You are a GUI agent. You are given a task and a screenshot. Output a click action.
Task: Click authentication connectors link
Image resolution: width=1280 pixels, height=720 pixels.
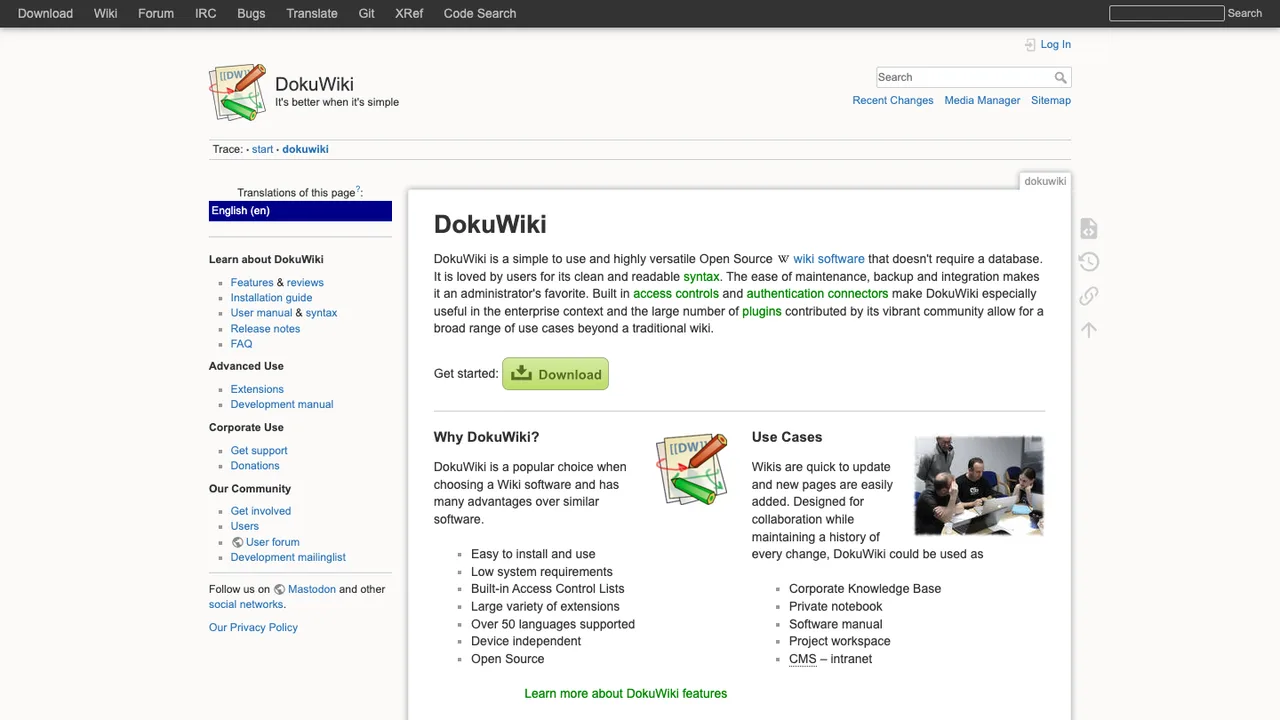click(x=817, y=294)
